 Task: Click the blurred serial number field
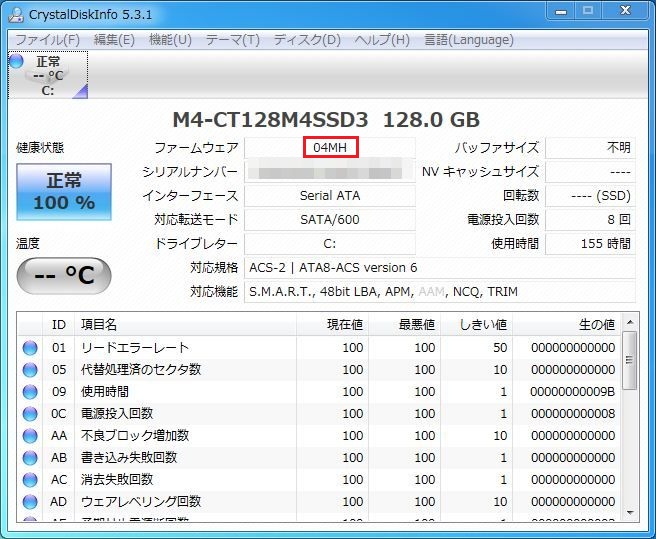(330, 172)
